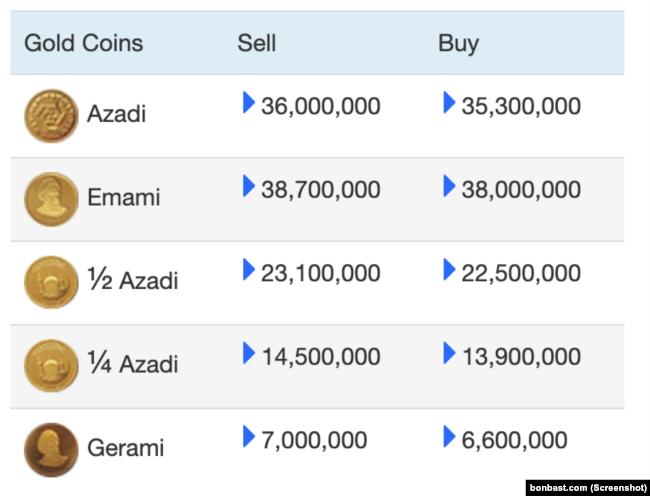Click blue arrow beside Emami buy price
This screenshot has width=650, height=496.
point(449,186)
